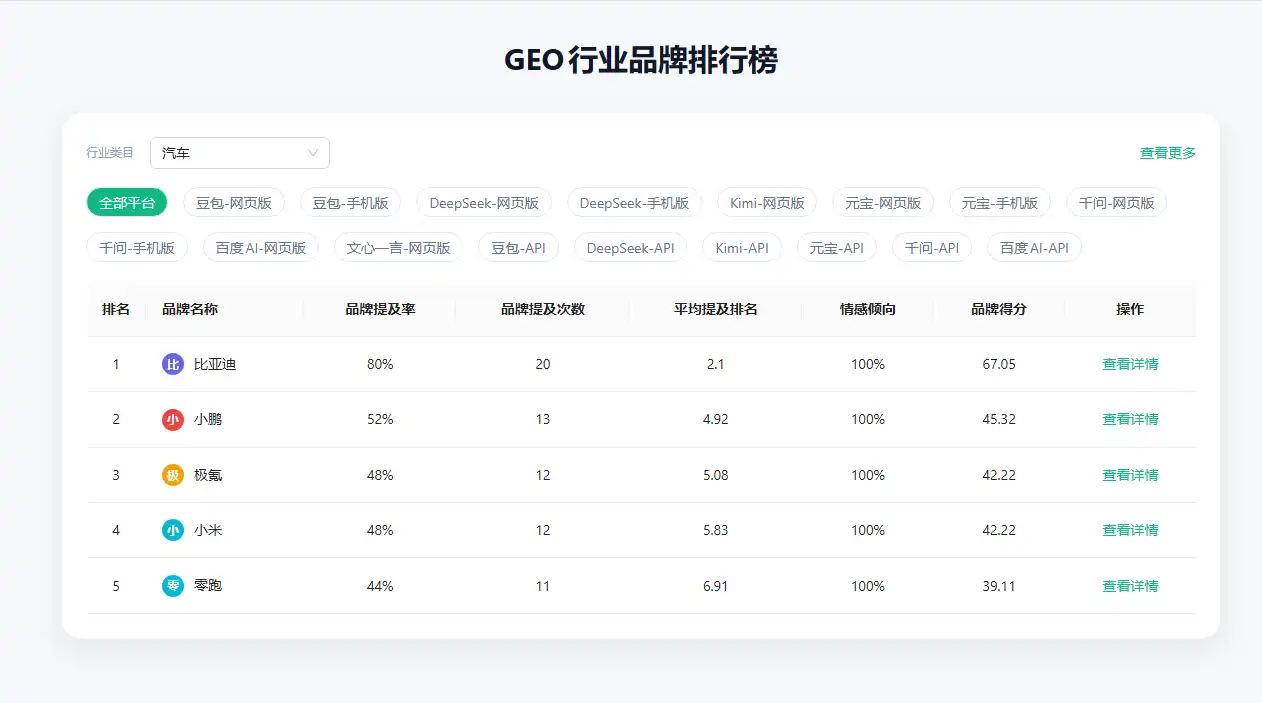1262x703 pixels.
Task: Click mention count 20 for 比亚迪
Action: point(543,364)
